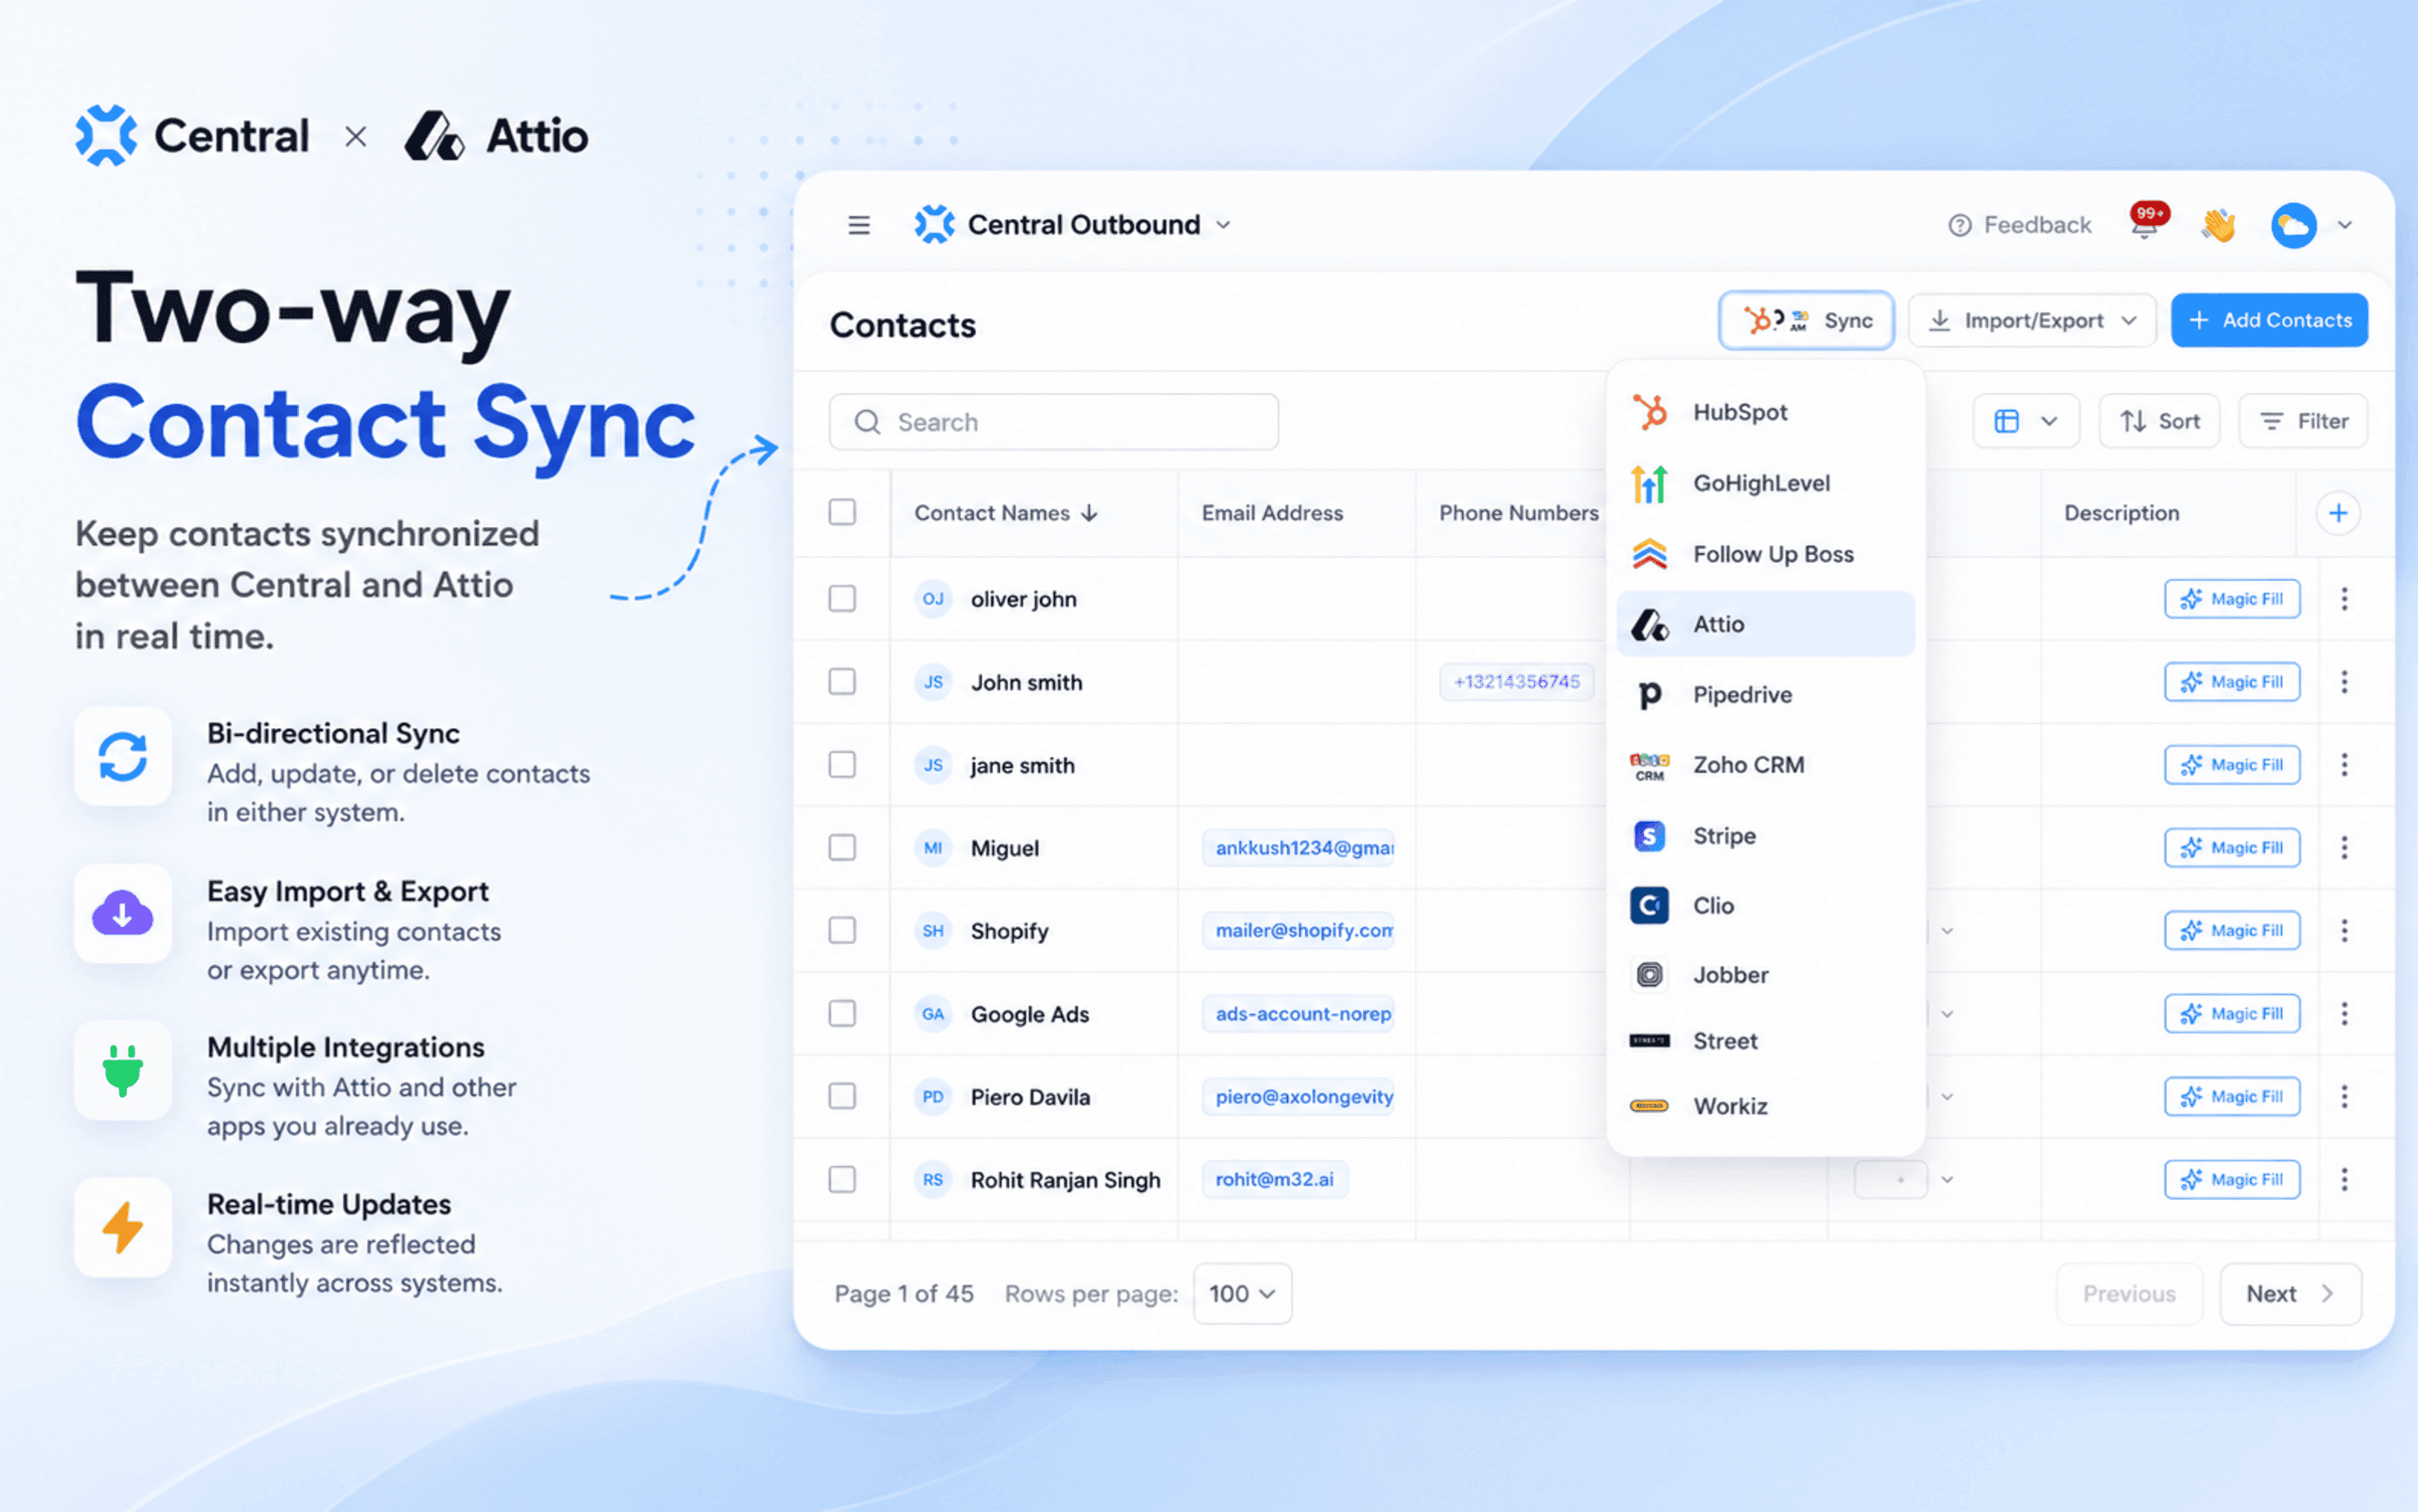Click the waving hand icon
The image size is (2418, 1512).
click(x=2218, y=225)
